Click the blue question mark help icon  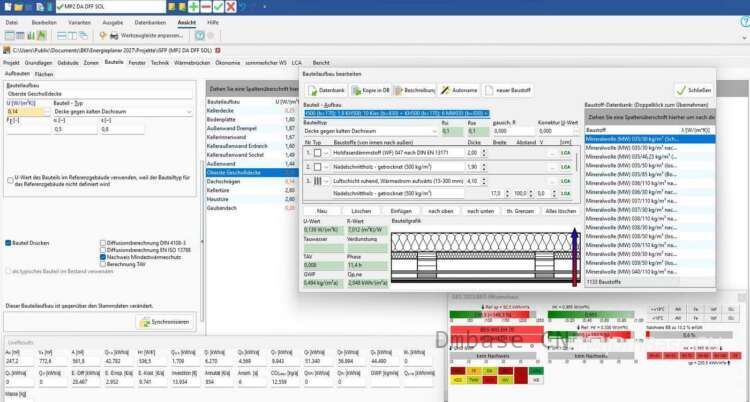pyautogui.click(x=199, y=35)
